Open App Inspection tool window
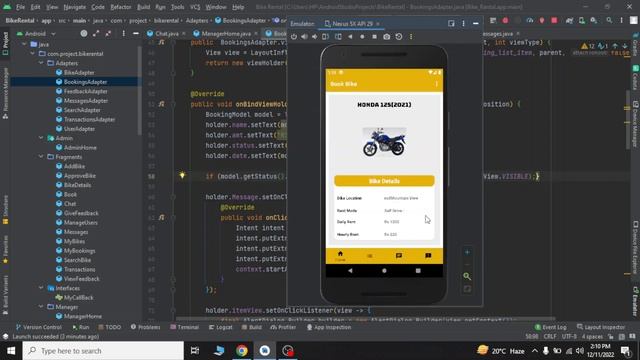Image resolution: width=640 pixels, height=360 pixels. click(329, 327)
